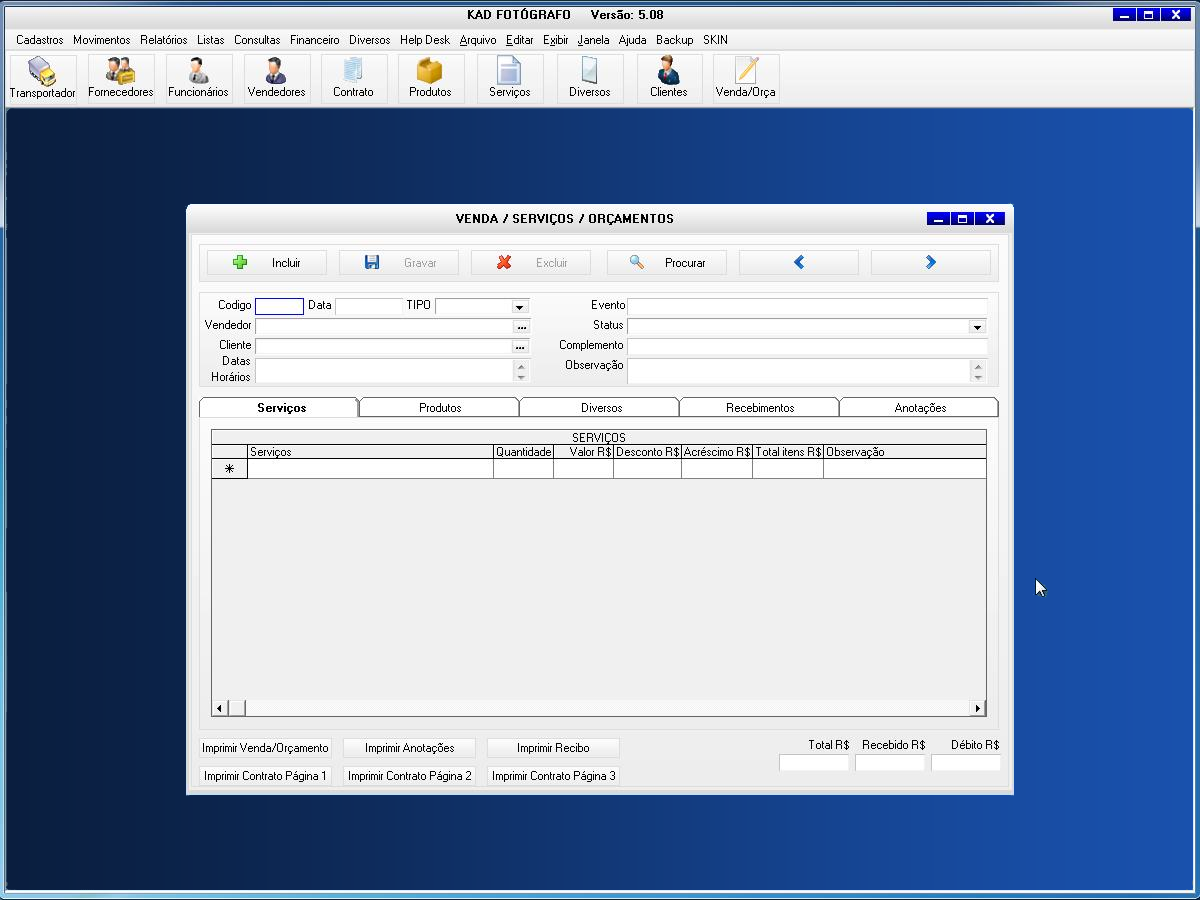
Task: Click the Incluir button
Action: tap(267, 262)
